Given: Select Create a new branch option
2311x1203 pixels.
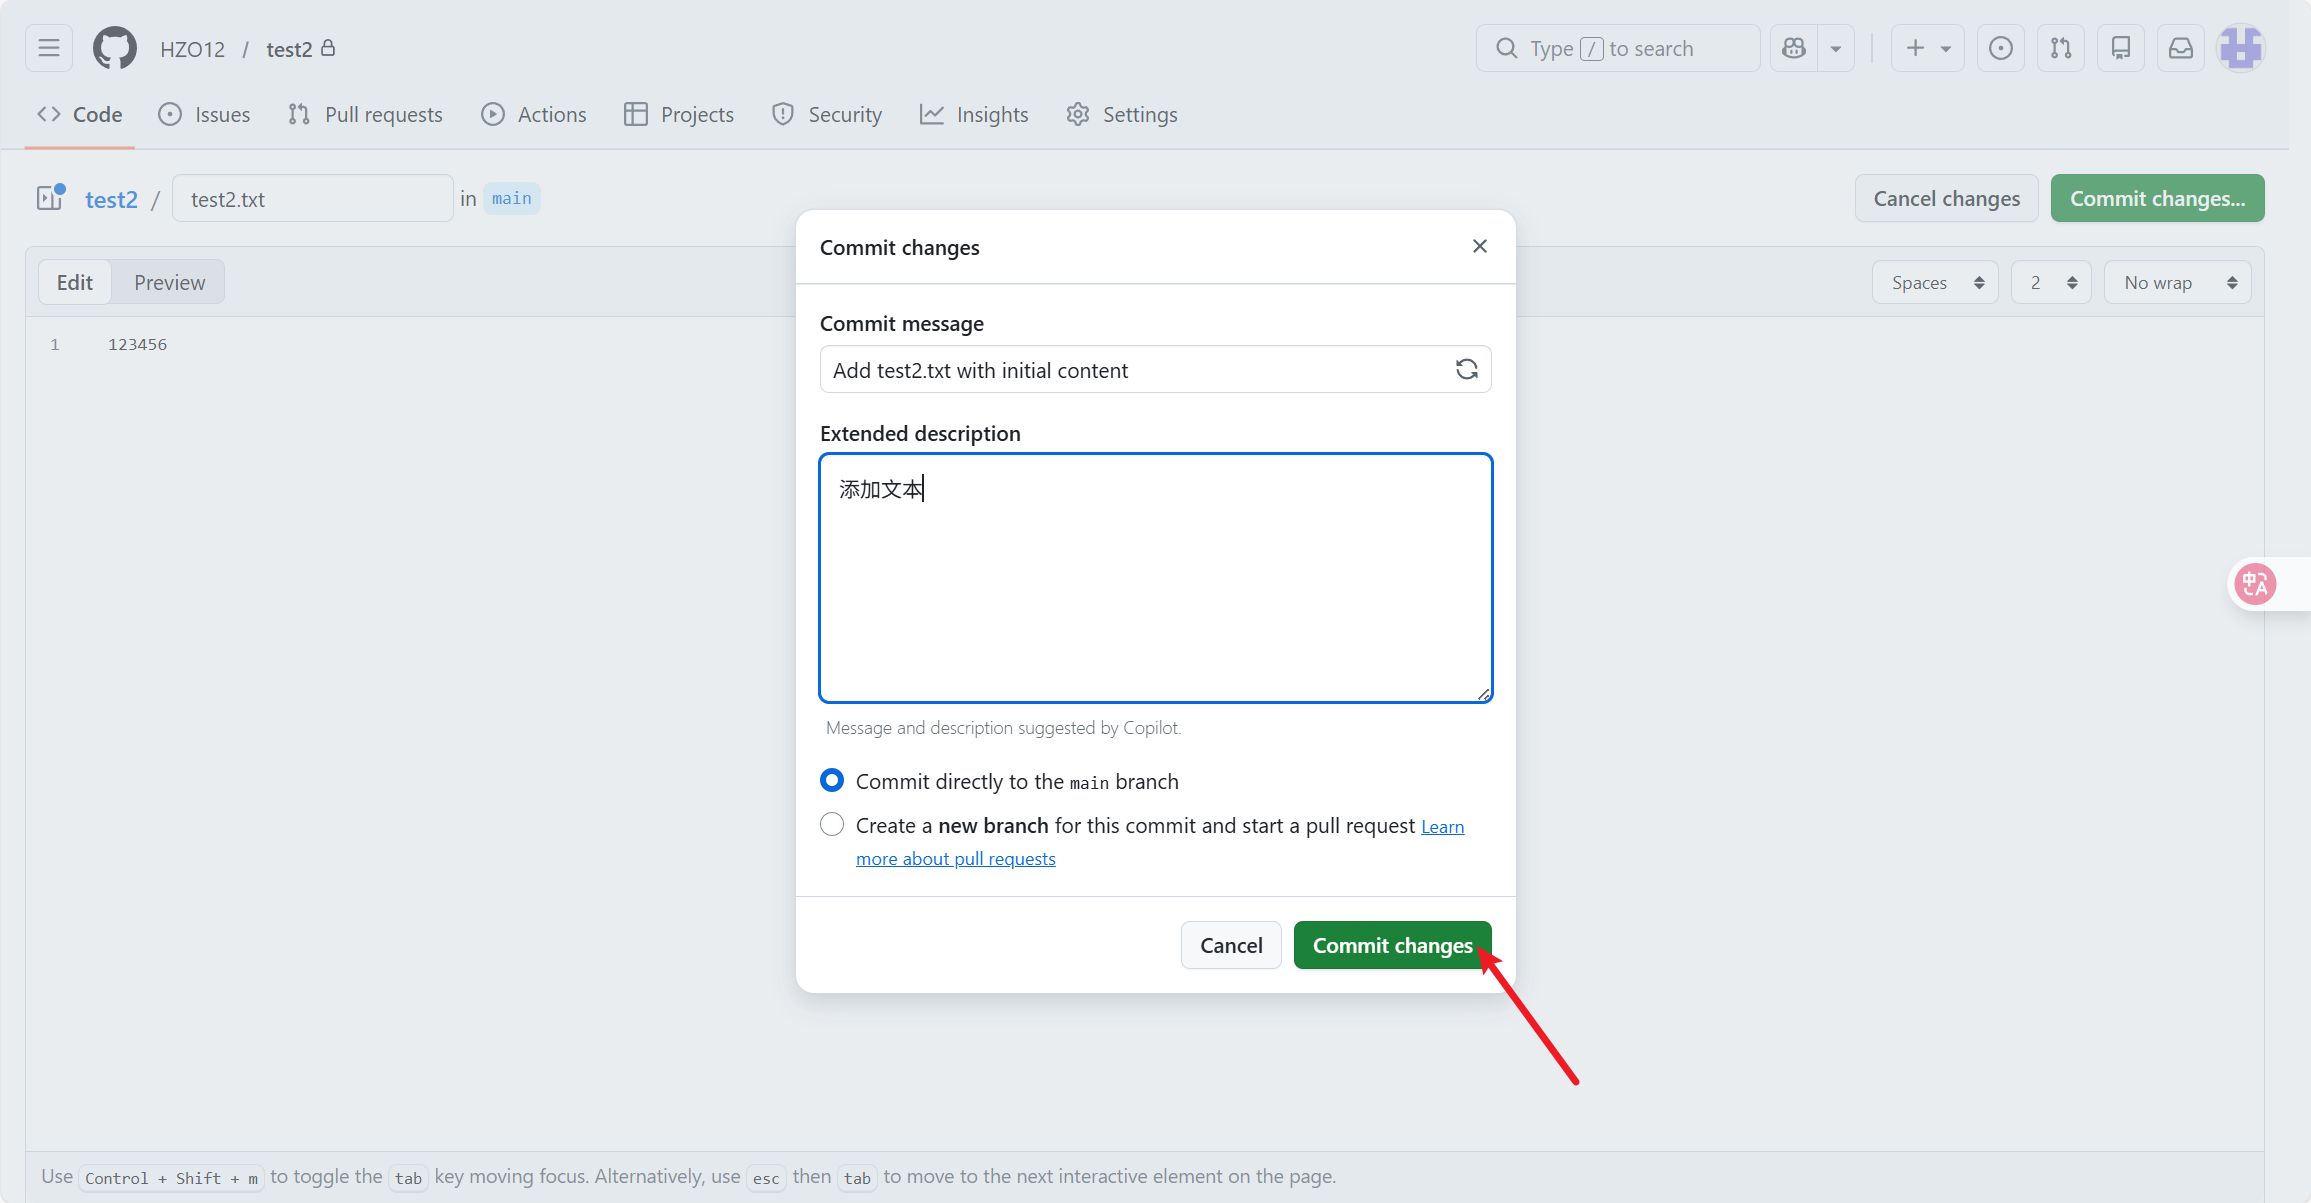Looking at the screenshot, I should click(832, 825).
